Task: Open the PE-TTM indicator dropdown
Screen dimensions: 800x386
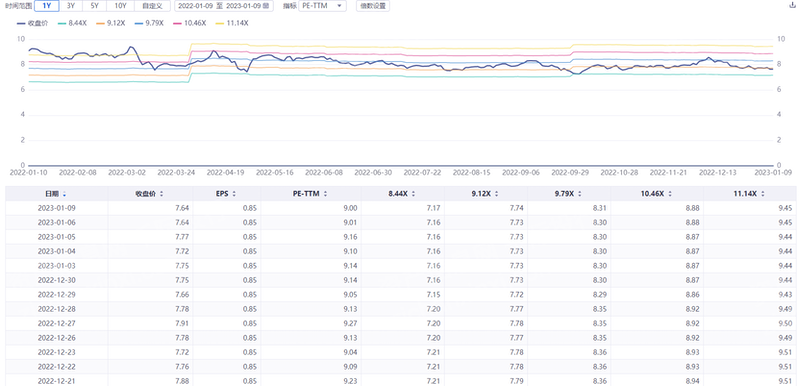Action: [x=322, y=6]
